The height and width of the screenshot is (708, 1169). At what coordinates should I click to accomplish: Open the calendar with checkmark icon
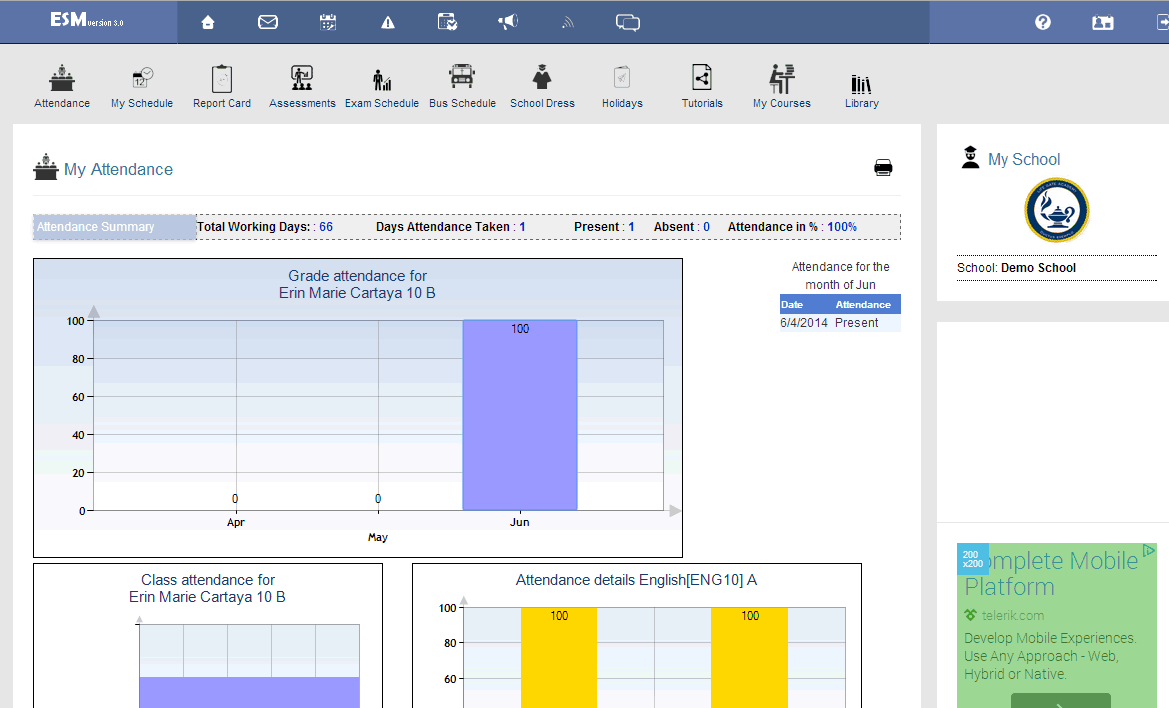(x=447, y=22)
